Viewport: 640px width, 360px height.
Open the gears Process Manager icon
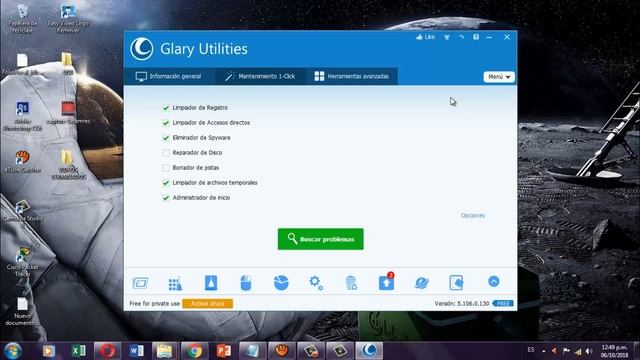pos(316,282)
